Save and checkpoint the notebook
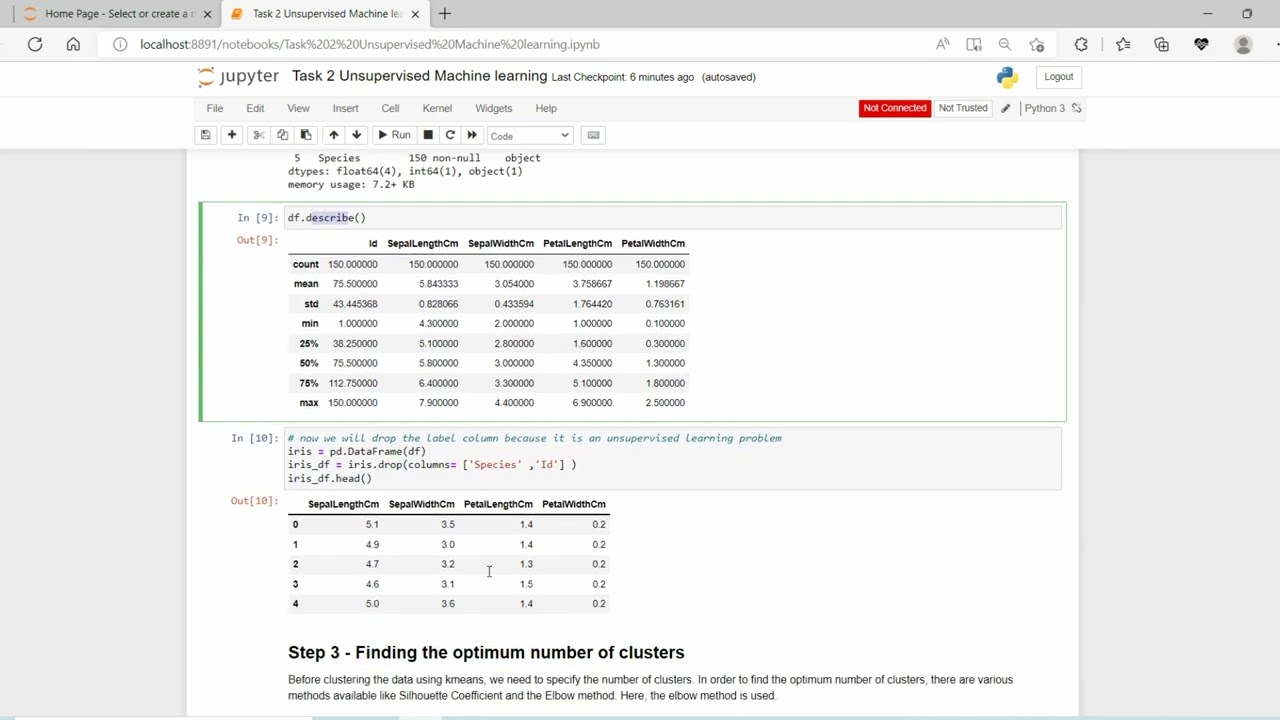 205,135
